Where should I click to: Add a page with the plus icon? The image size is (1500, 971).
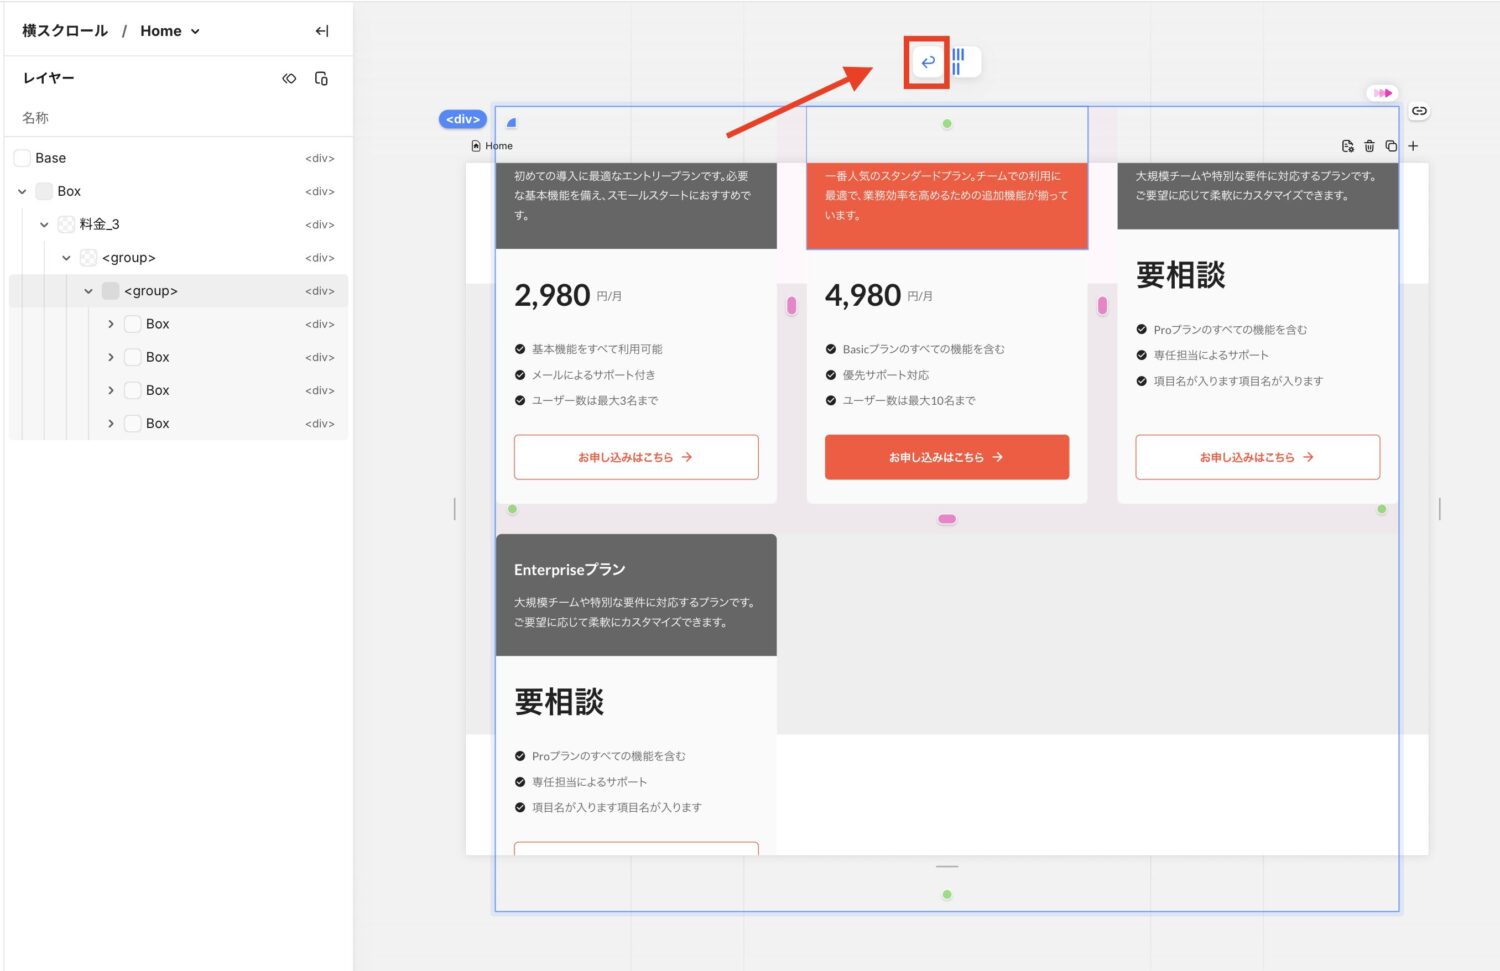pos(1413,146)
